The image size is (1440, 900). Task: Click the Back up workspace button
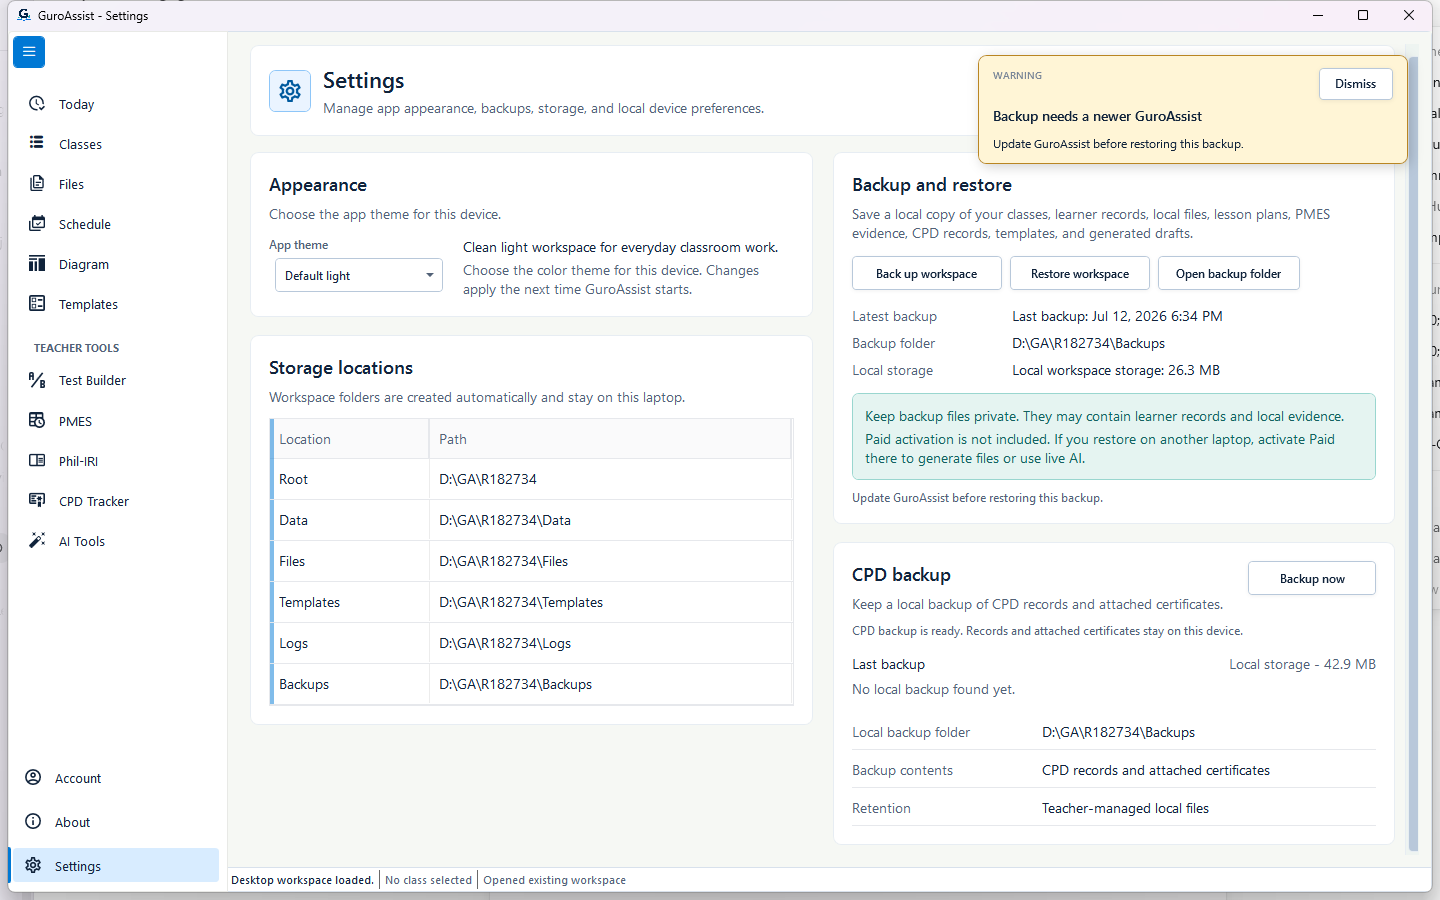pos(926,274)
